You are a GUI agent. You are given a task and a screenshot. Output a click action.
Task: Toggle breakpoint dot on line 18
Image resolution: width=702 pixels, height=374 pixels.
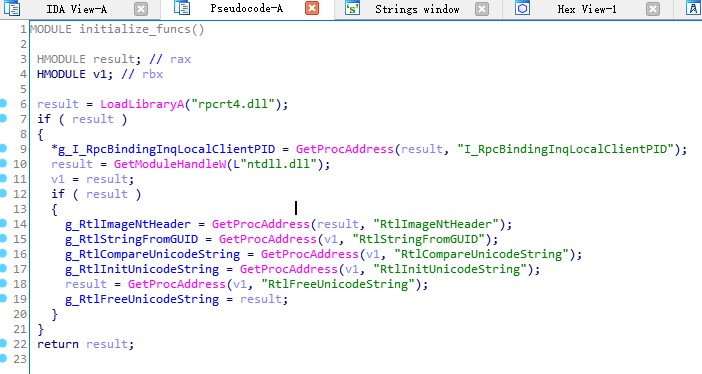point(3,284)
